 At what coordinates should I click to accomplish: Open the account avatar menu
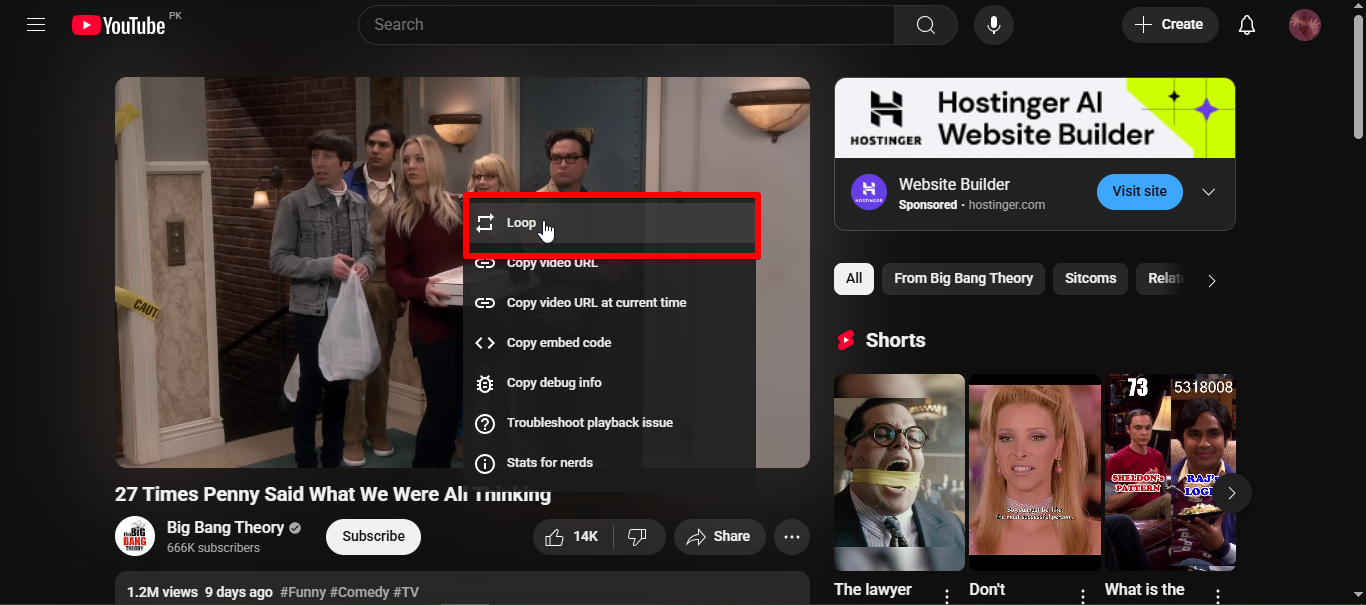pos(1304,25)
